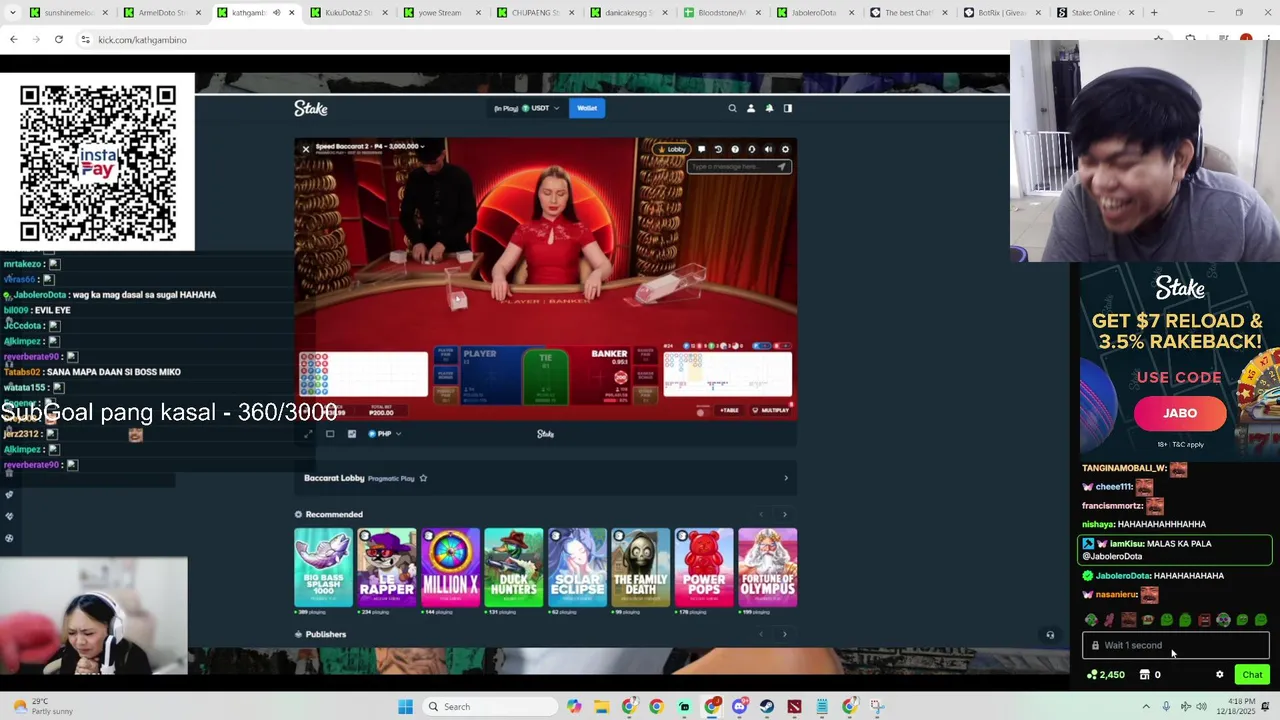Open the USDT balance currency dropdown

525,108
